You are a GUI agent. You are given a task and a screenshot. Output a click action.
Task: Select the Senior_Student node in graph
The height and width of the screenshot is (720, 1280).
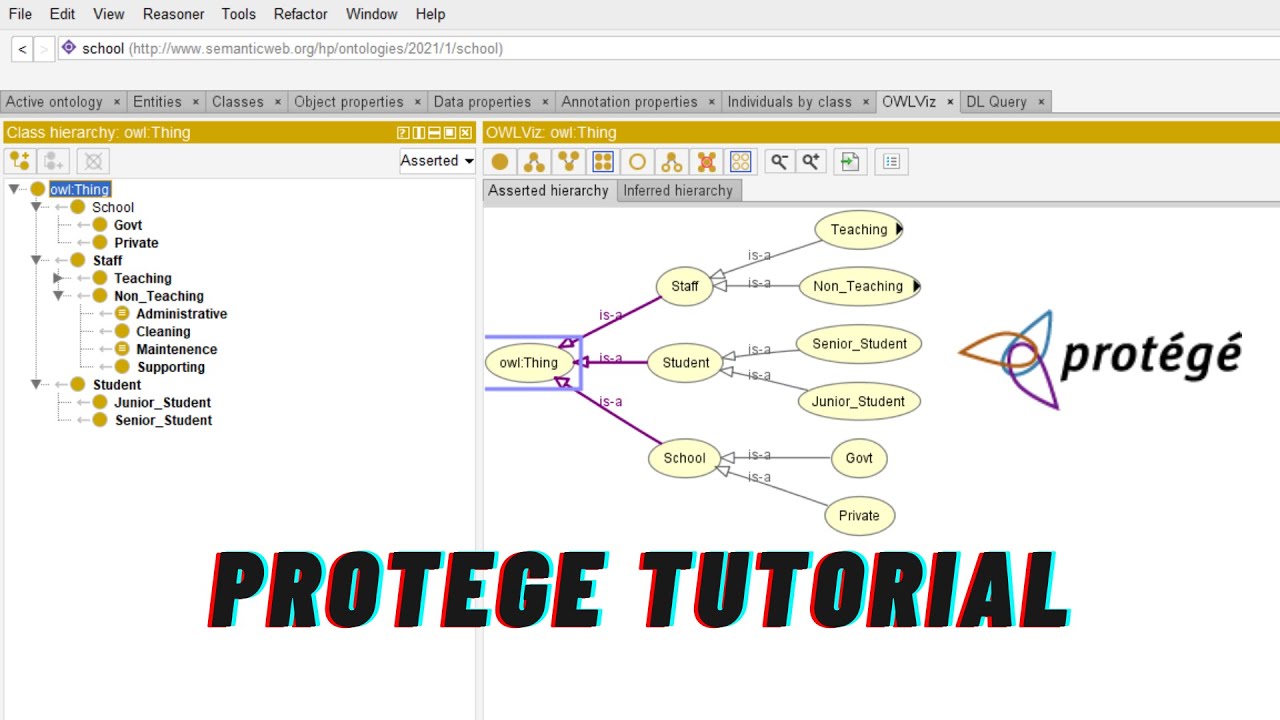pyautogui.click(x=859, y=344)
